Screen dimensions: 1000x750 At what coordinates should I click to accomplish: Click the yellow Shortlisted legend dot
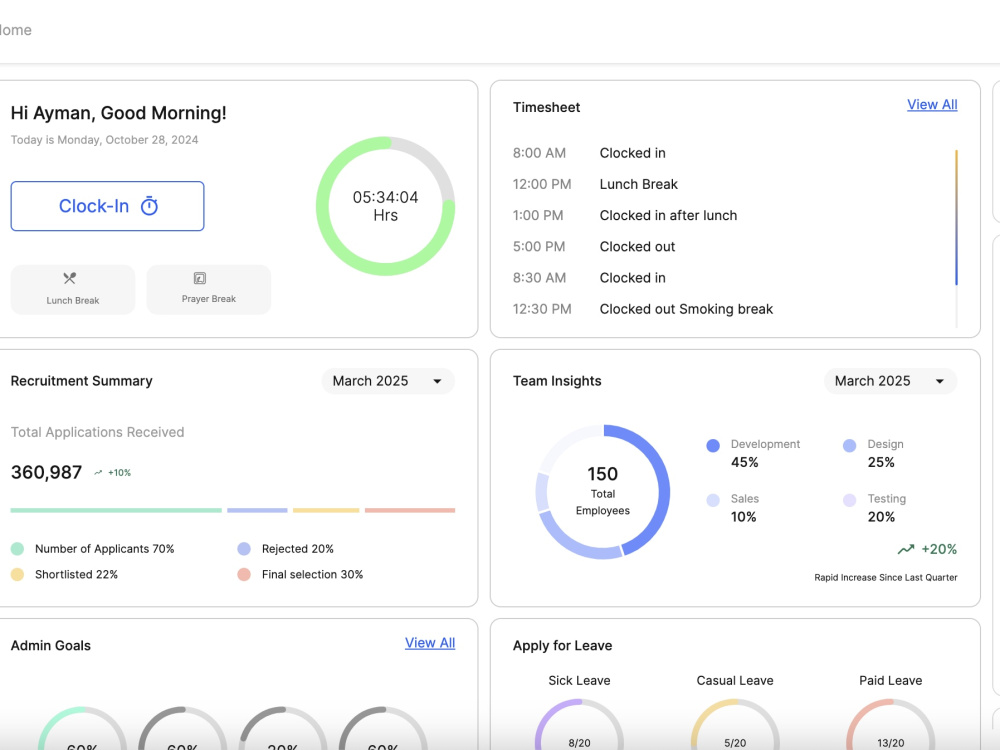coord(17,575)
